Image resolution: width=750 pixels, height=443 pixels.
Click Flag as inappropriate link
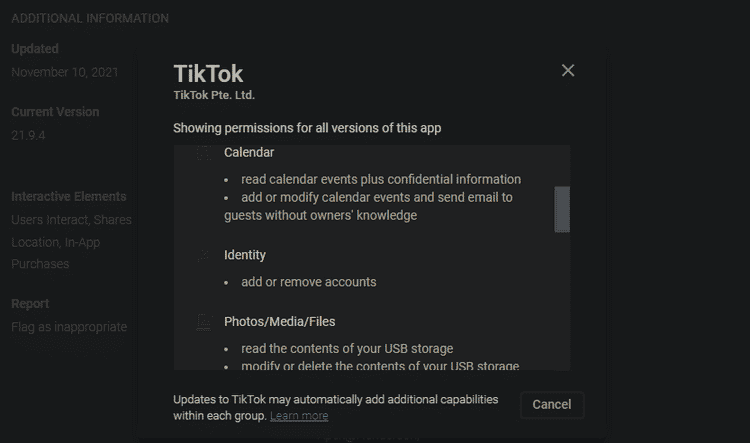[69, 327]
